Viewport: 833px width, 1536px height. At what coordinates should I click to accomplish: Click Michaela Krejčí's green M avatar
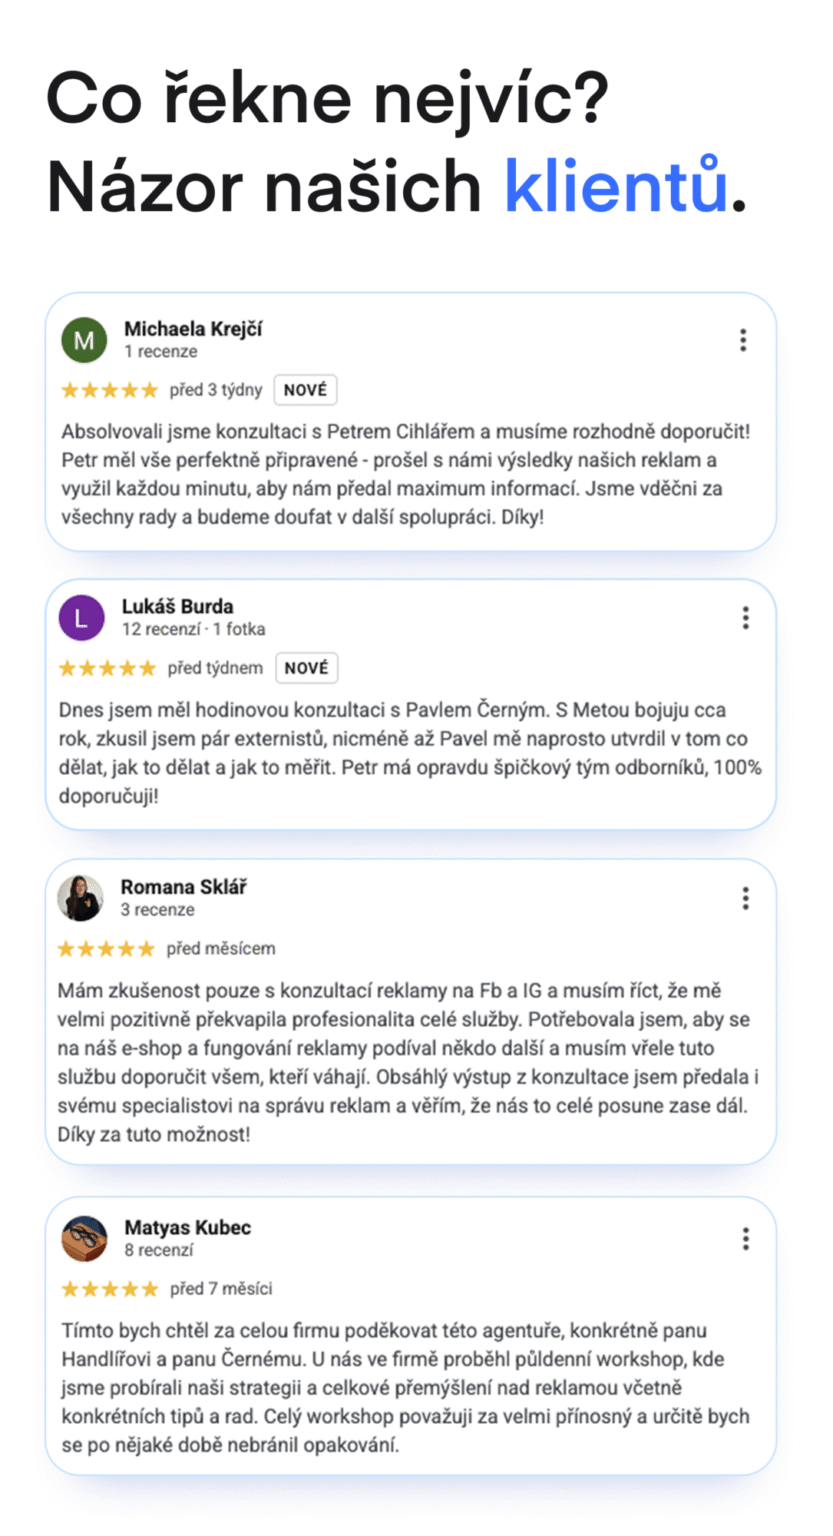click(84, 341)
